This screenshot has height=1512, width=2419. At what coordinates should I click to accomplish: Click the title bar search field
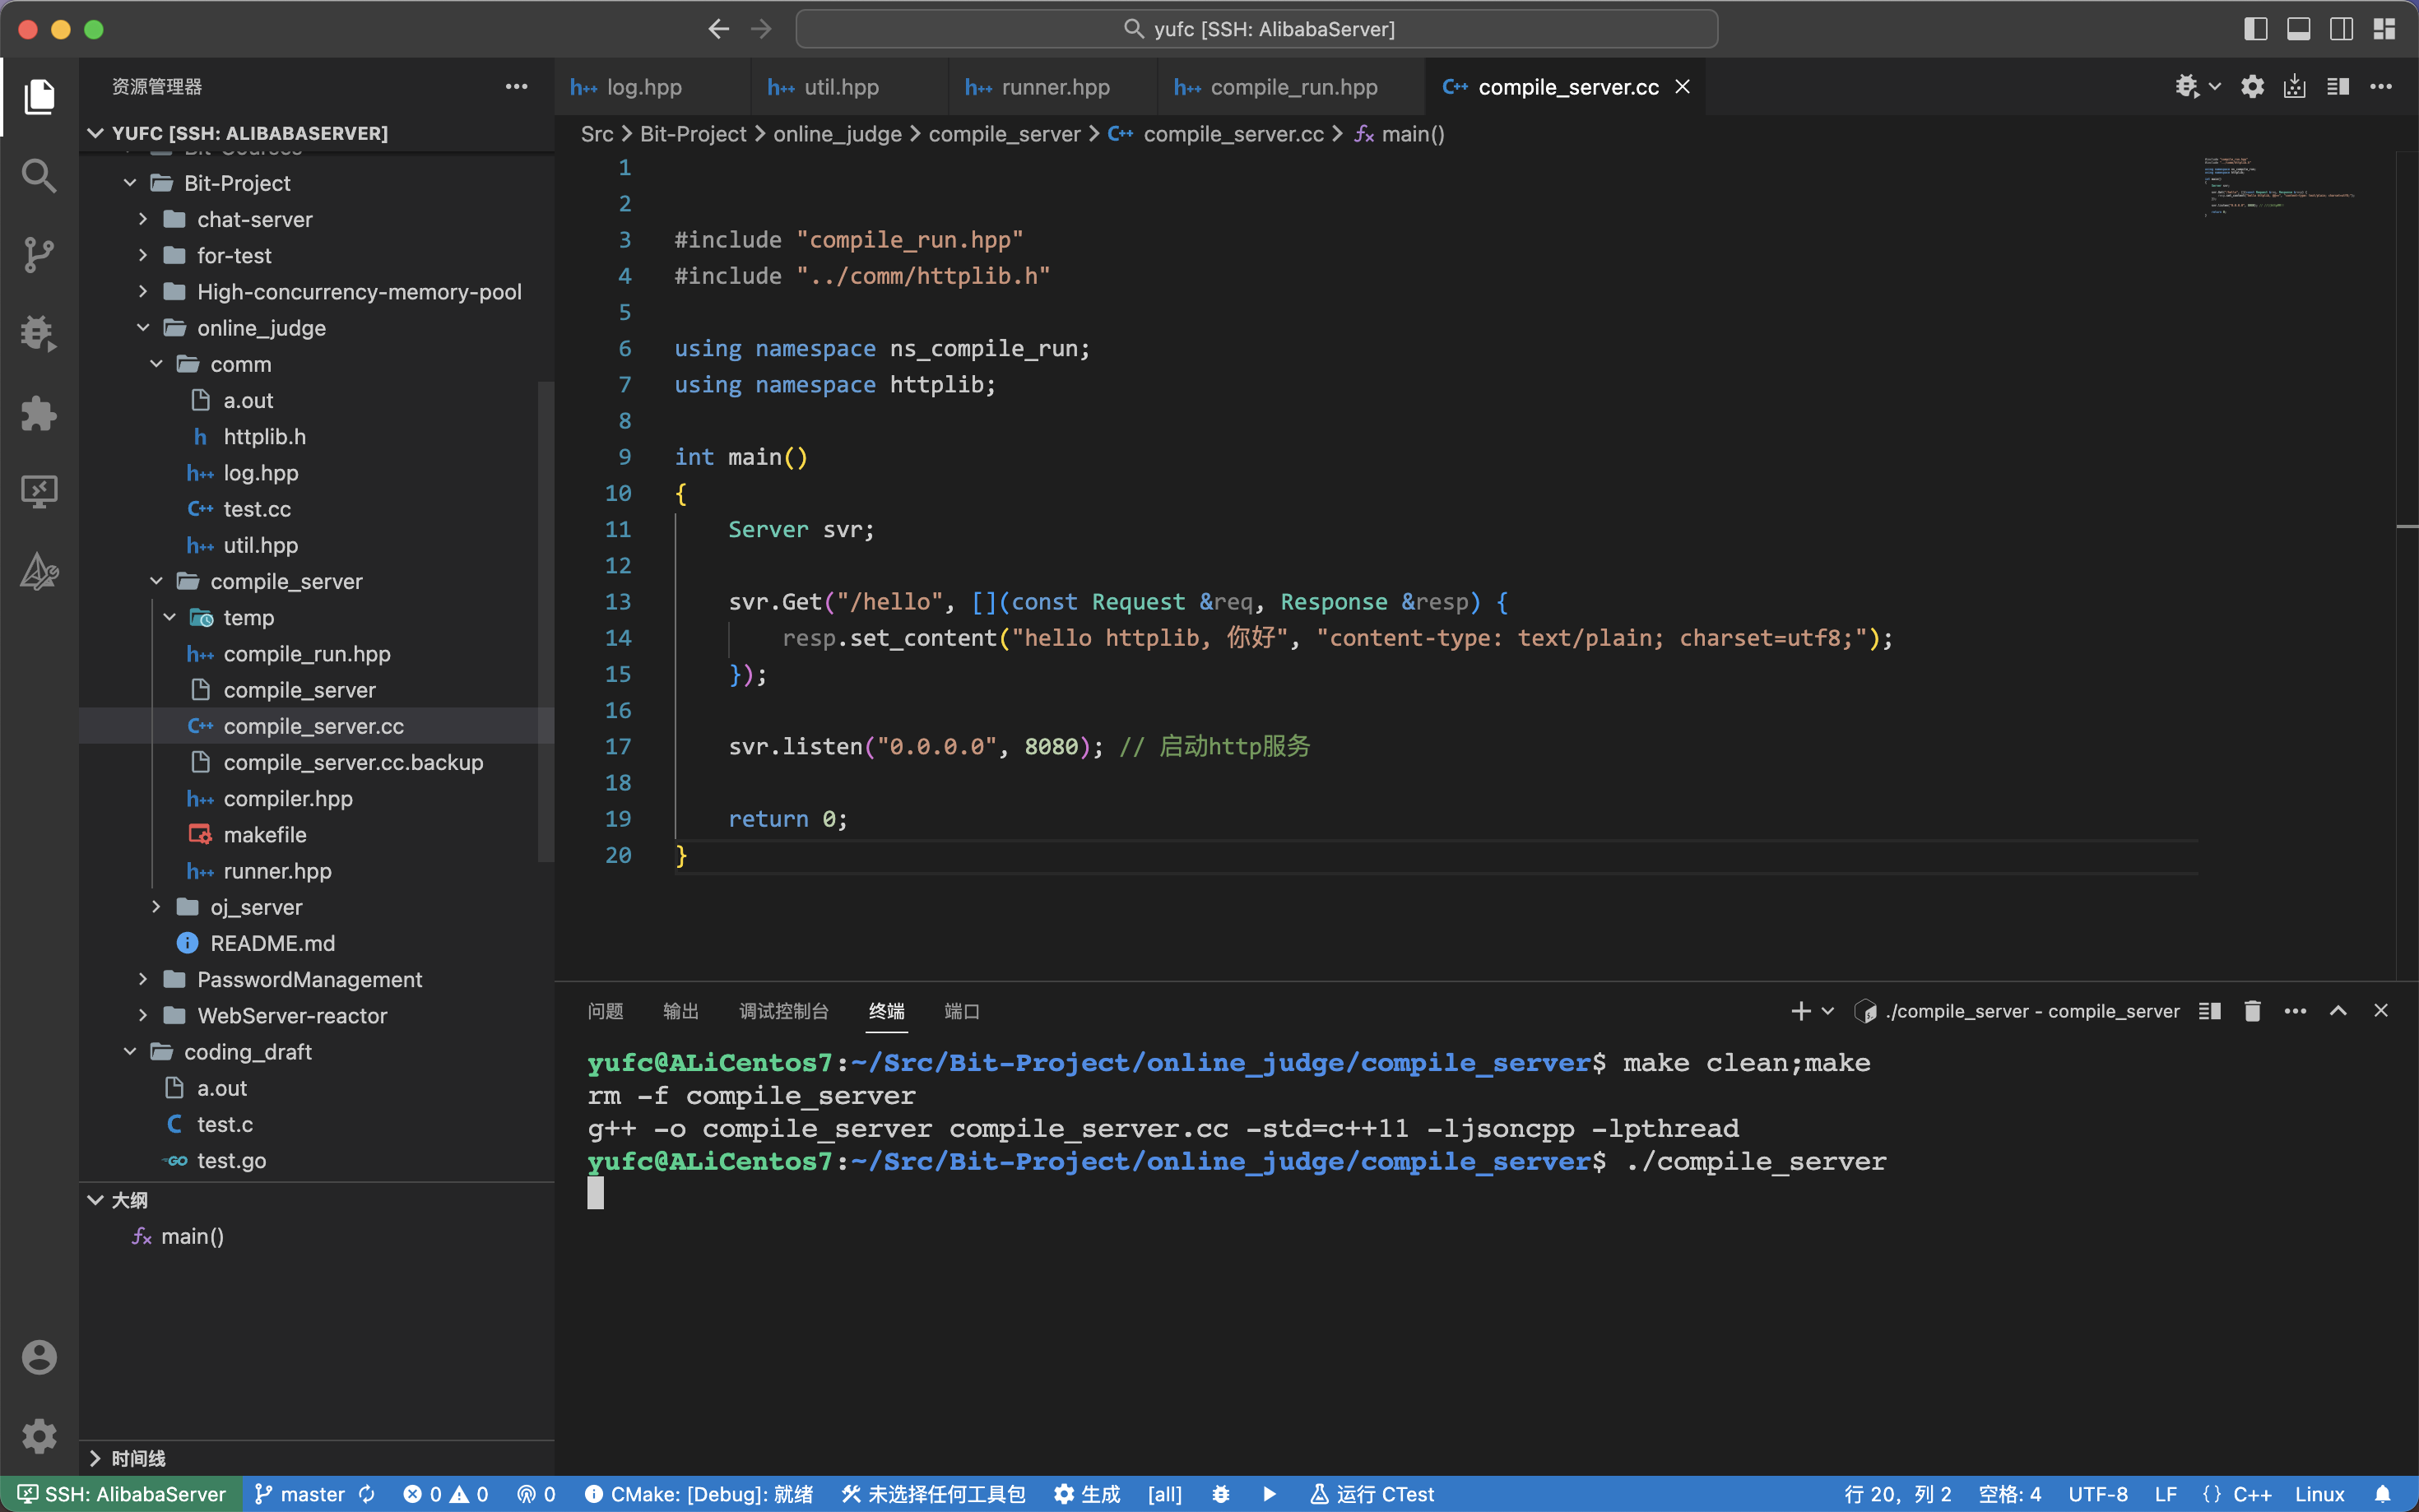click(1257, 29)
